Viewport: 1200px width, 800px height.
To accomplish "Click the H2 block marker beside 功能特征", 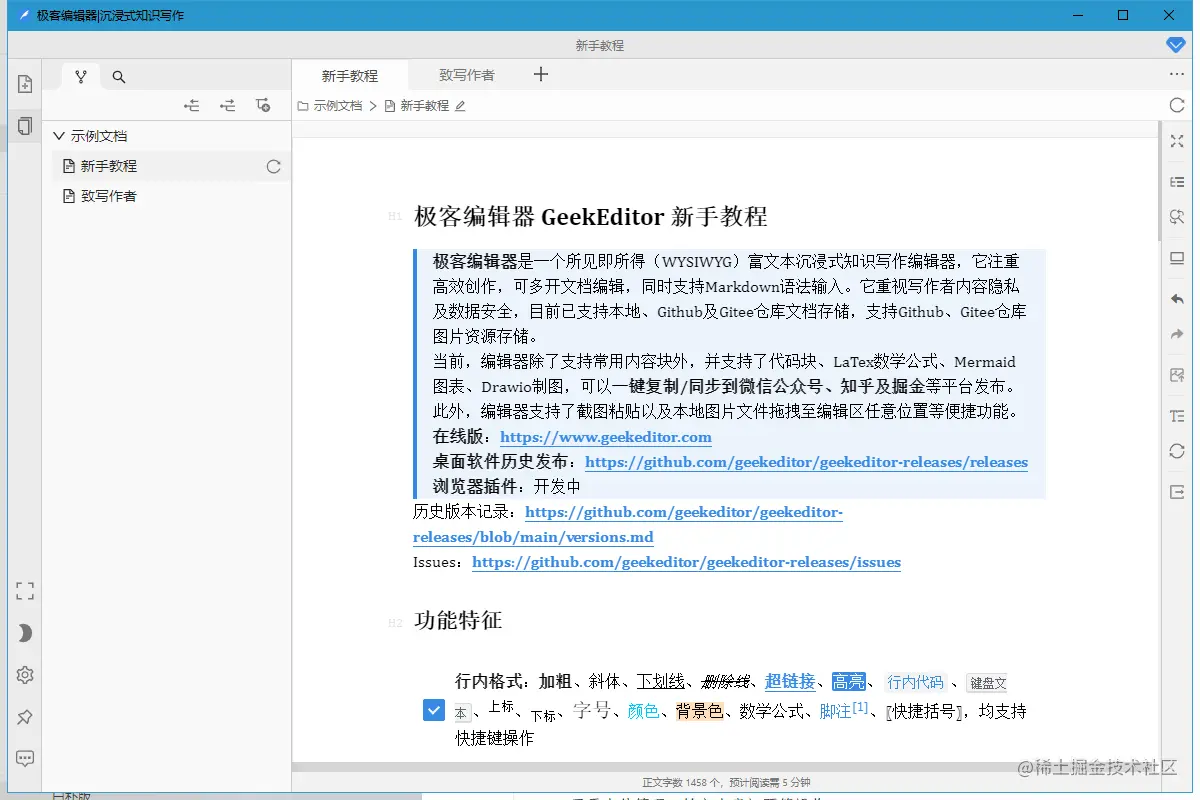I will point(395,623).
